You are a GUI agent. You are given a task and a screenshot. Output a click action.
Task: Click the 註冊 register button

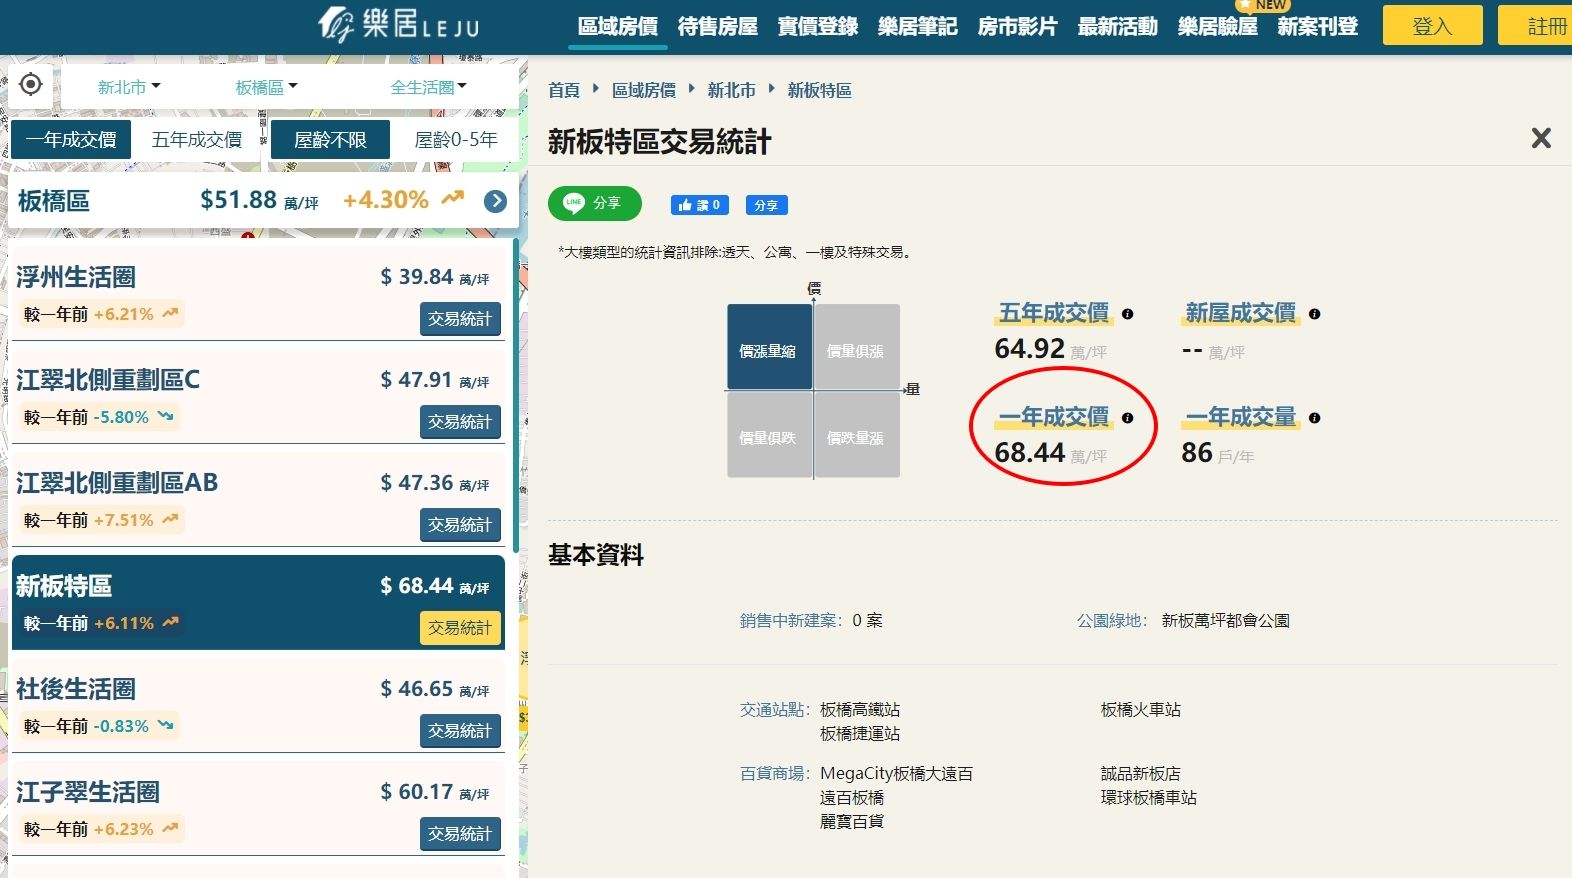click(x=1536, y=26)
